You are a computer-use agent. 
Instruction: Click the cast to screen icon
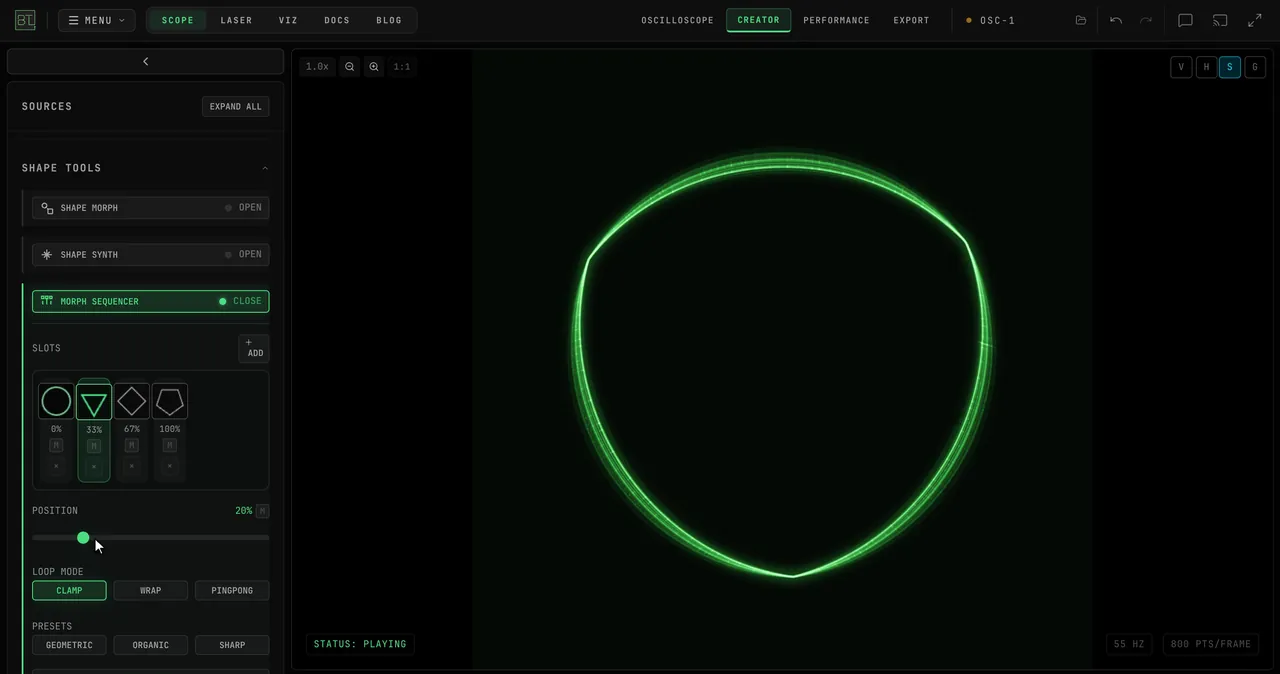coord(1220,20)
